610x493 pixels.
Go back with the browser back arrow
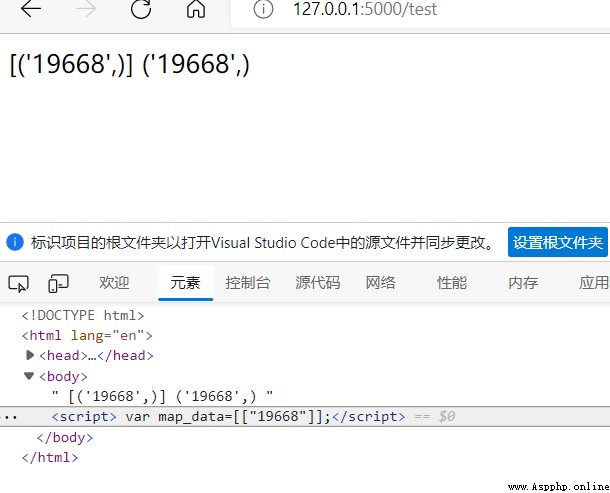(x=31, y=9)
